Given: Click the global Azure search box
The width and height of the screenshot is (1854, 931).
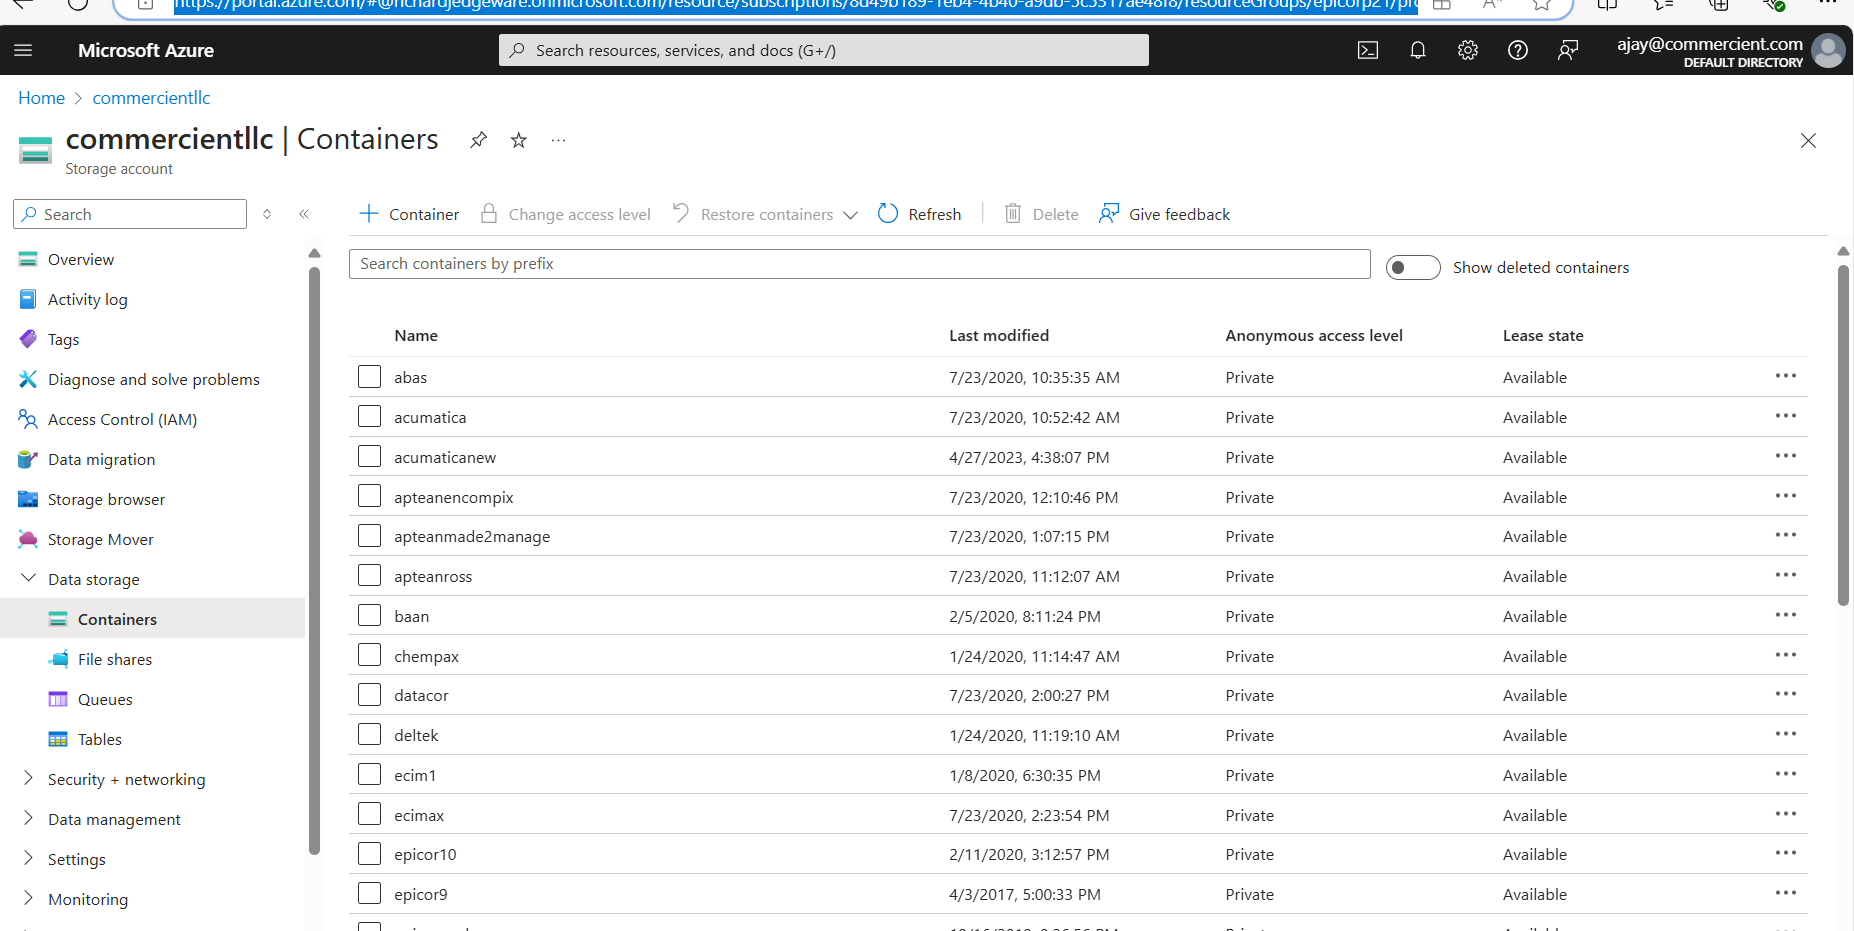Looking at the screenshot, I should (x=824, y=50).
